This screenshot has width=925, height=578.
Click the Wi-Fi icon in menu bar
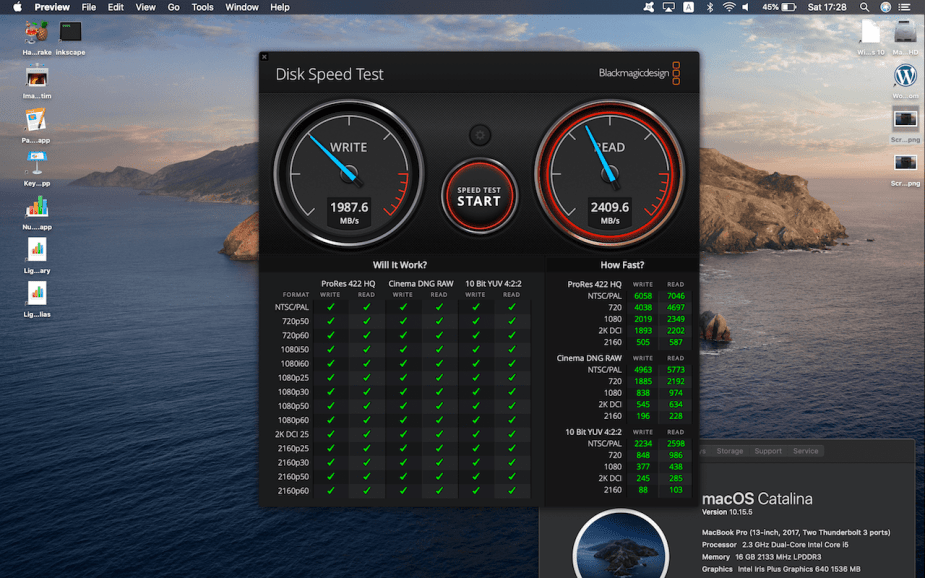click(729, 7)
